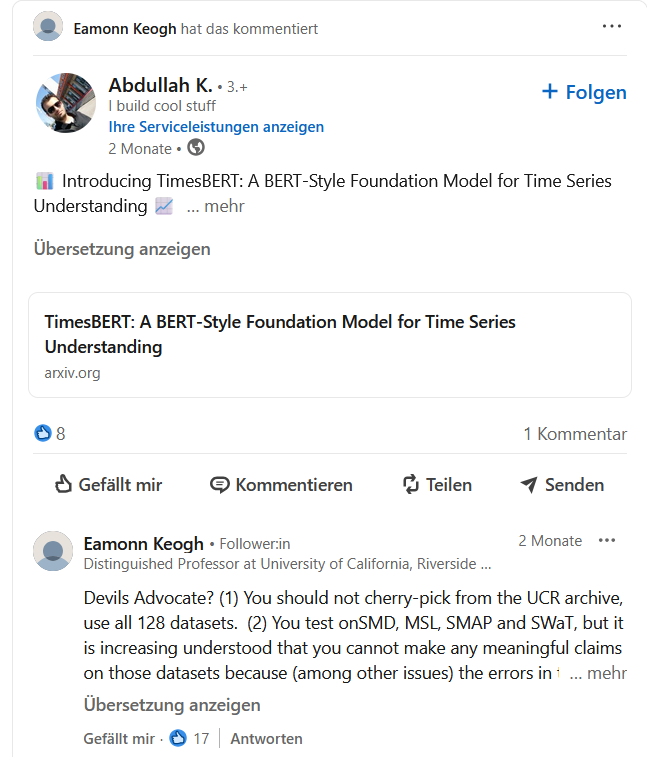This screenshot has width=647, height=757.
Task: Click the globe visibility icon
Action: pyautogui.click(x=196, y=148)
